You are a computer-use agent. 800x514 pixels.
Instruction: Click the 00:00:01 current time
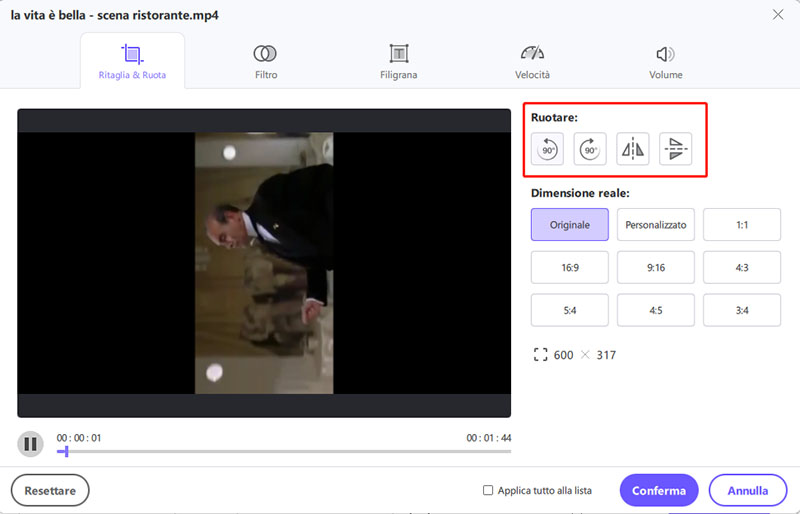79,438
